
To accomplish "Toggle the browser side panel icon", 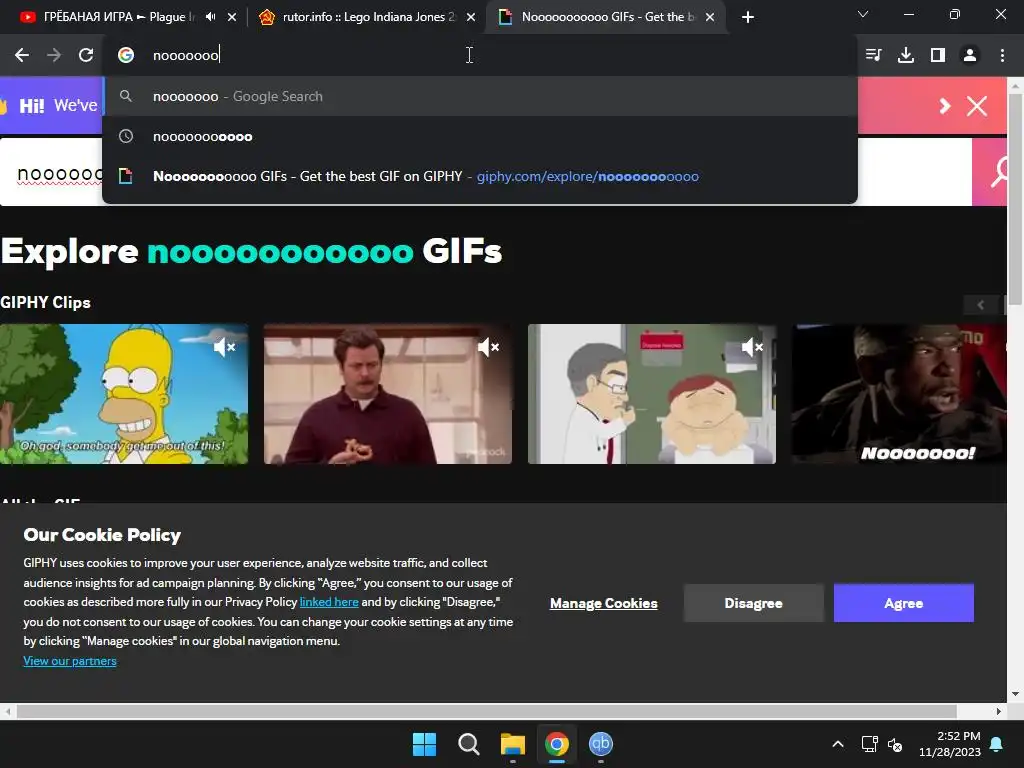I will 938,56.
